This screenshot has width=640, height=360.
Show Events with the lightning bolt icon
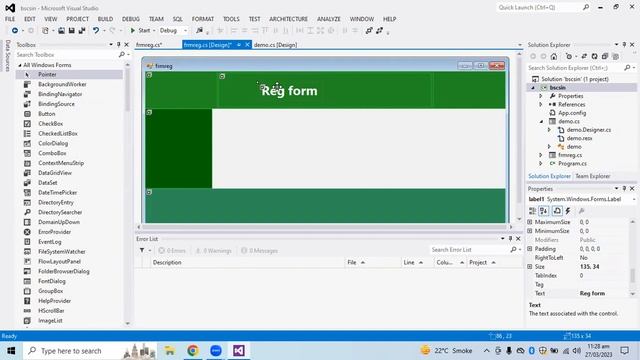[568, 211]
